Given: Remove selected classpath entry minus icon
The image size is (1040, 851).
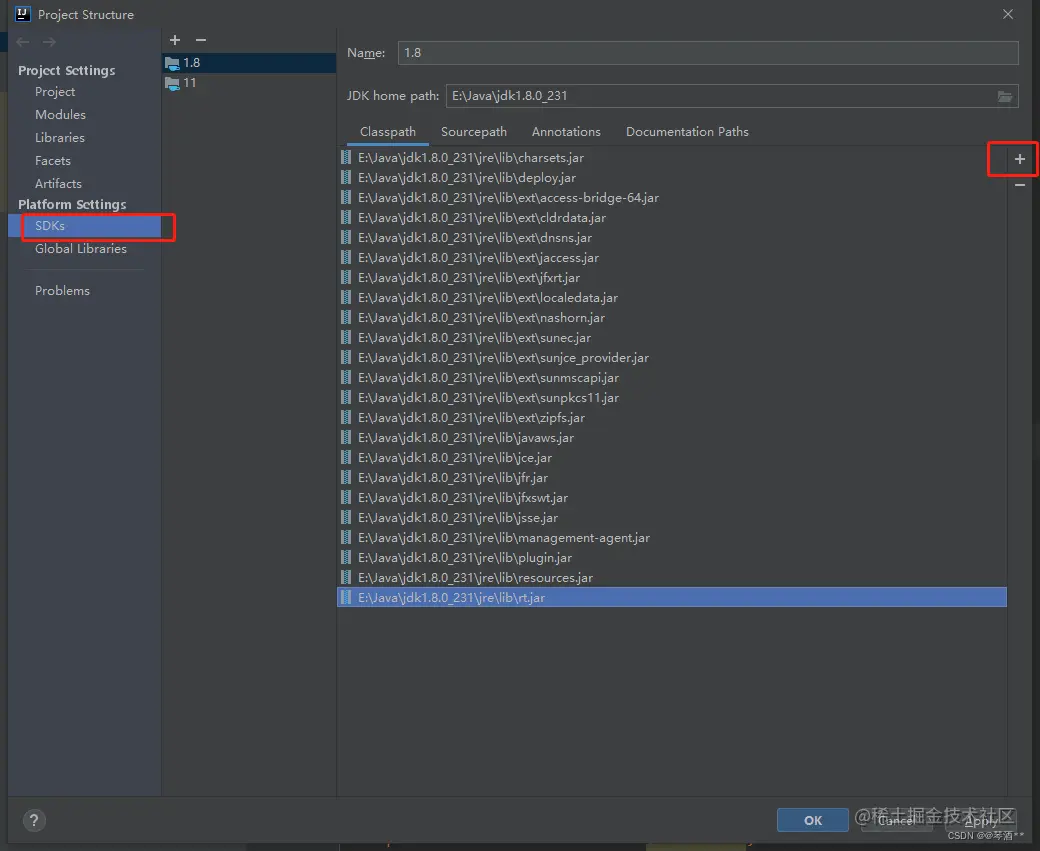Looking at the screenshot, I should click(1019, 185).
